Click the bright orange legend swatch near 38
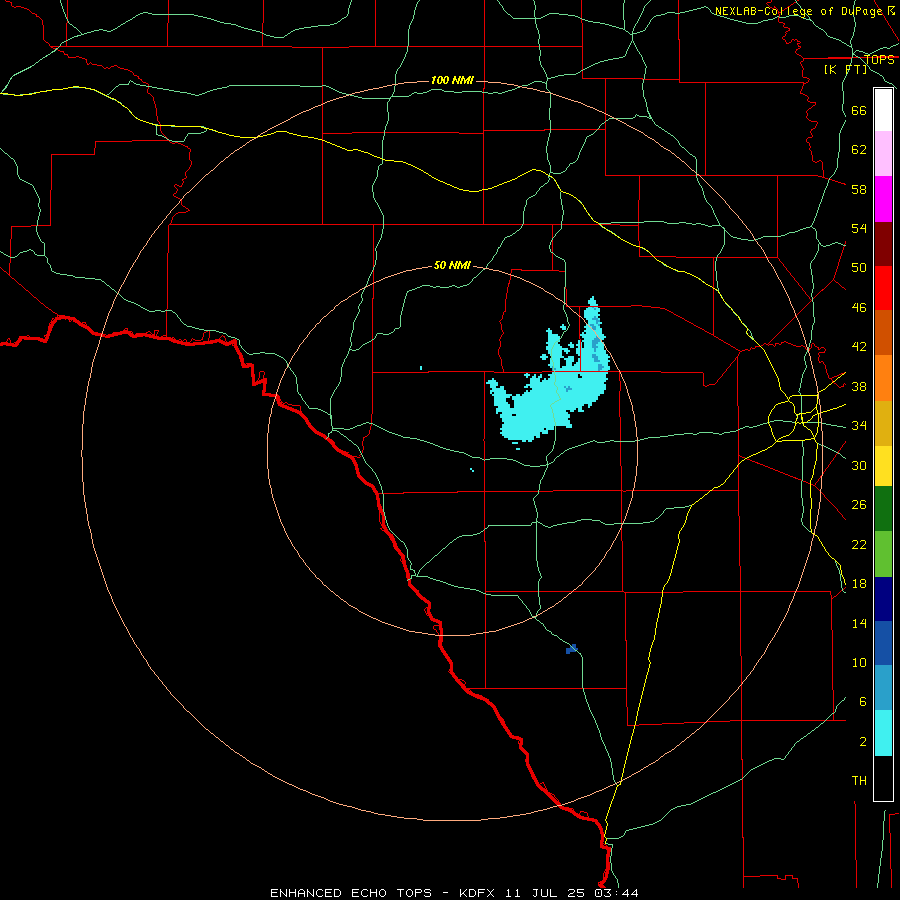 883,378
